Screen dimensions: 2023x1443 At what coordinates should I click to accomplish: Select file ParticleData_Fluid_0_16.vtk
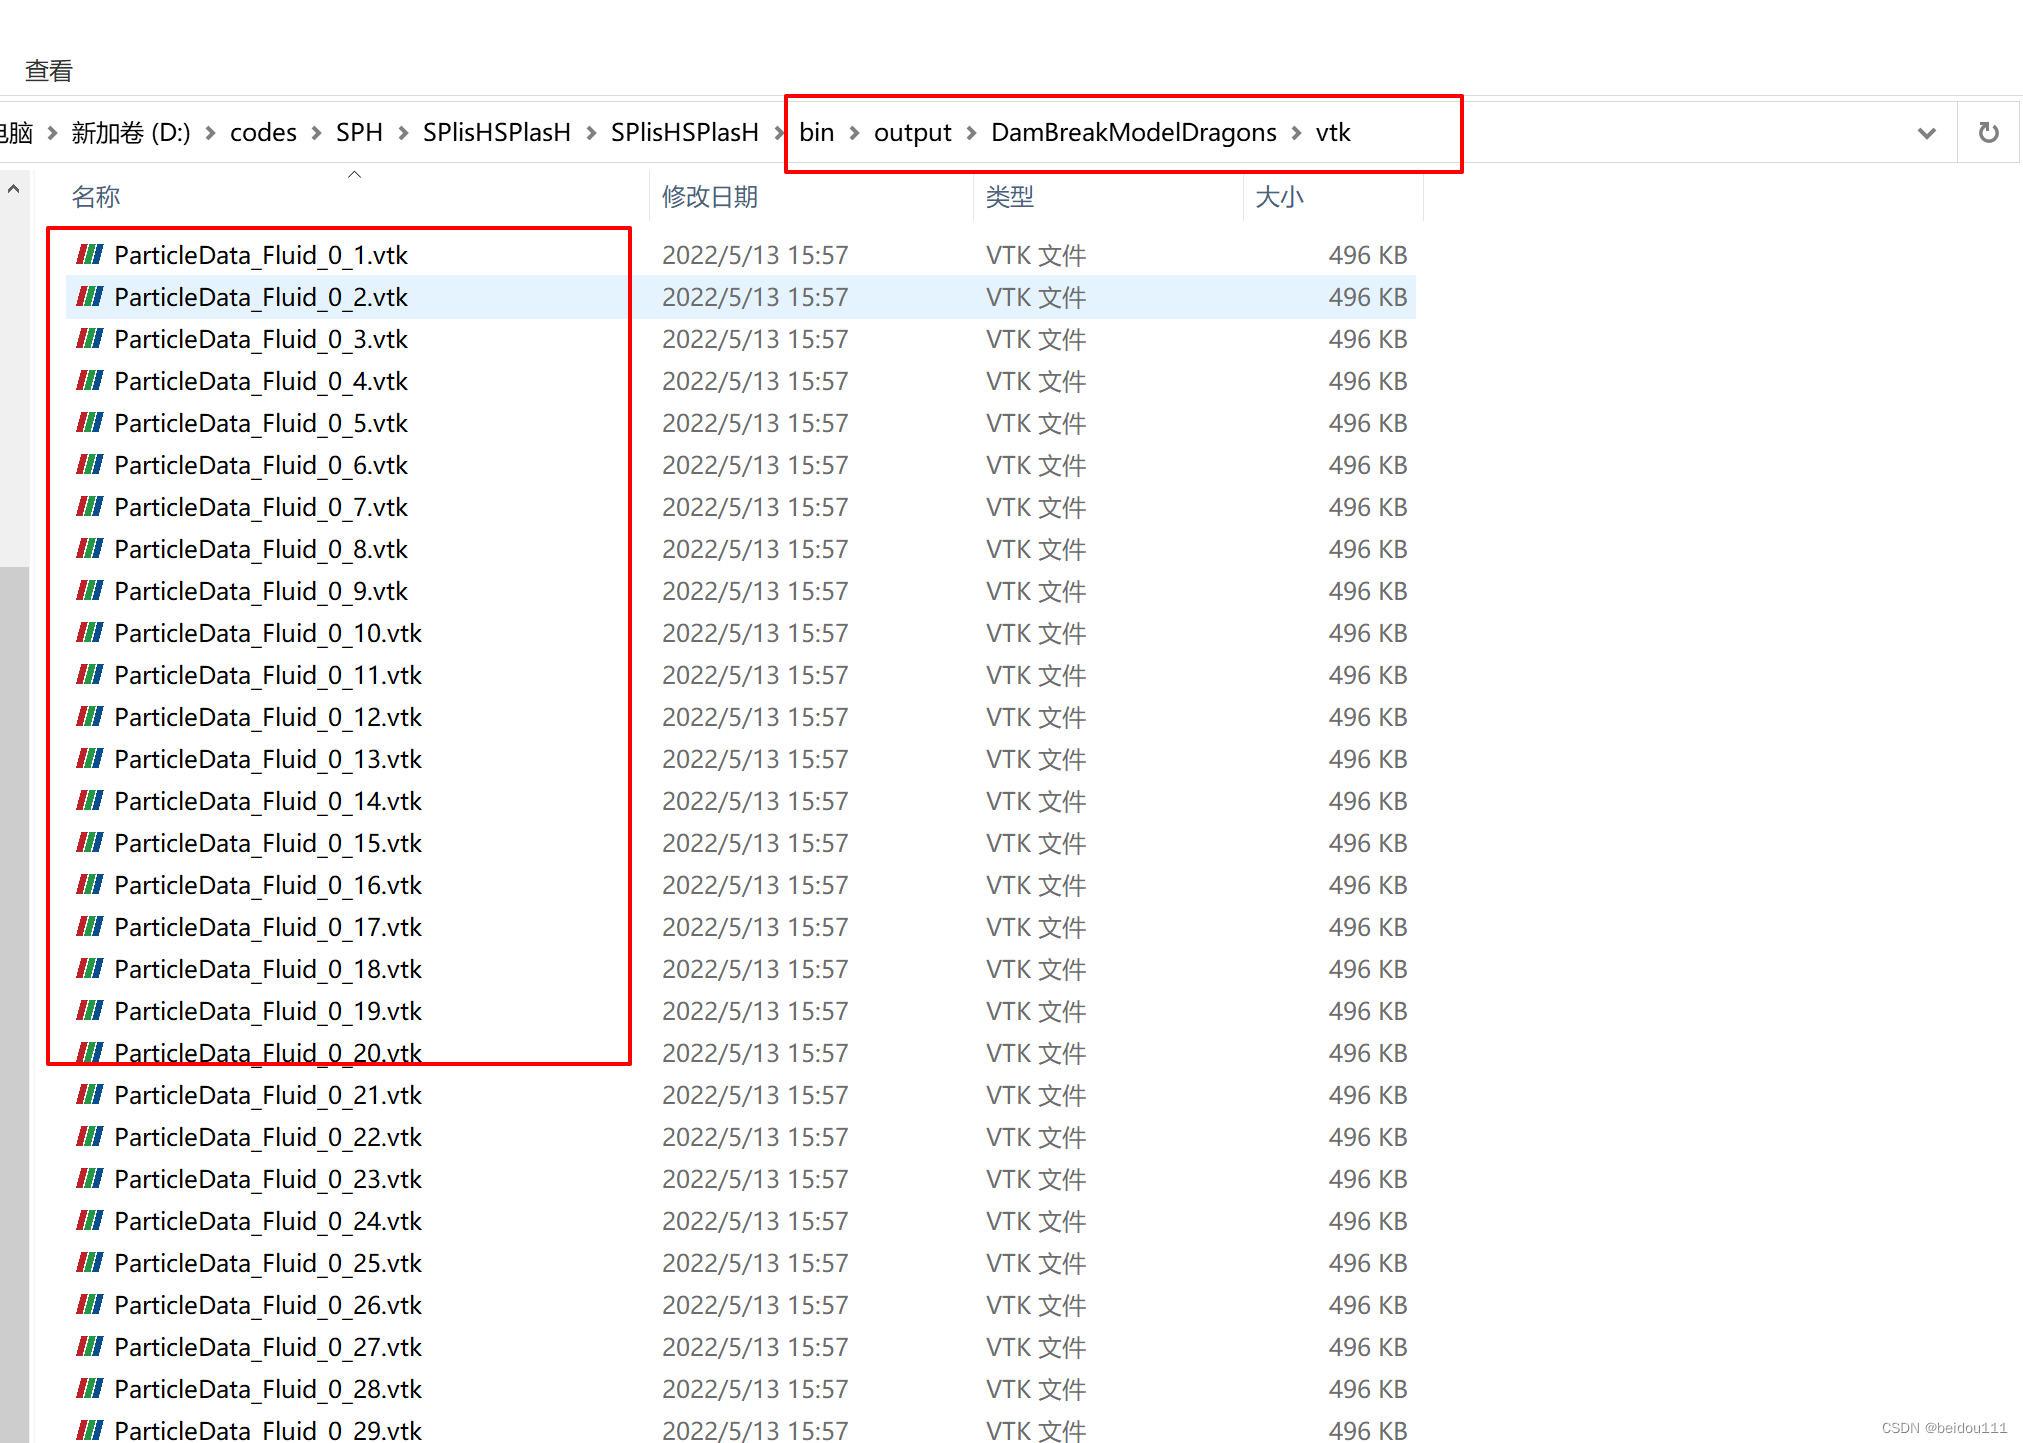[x=268, y=885]
